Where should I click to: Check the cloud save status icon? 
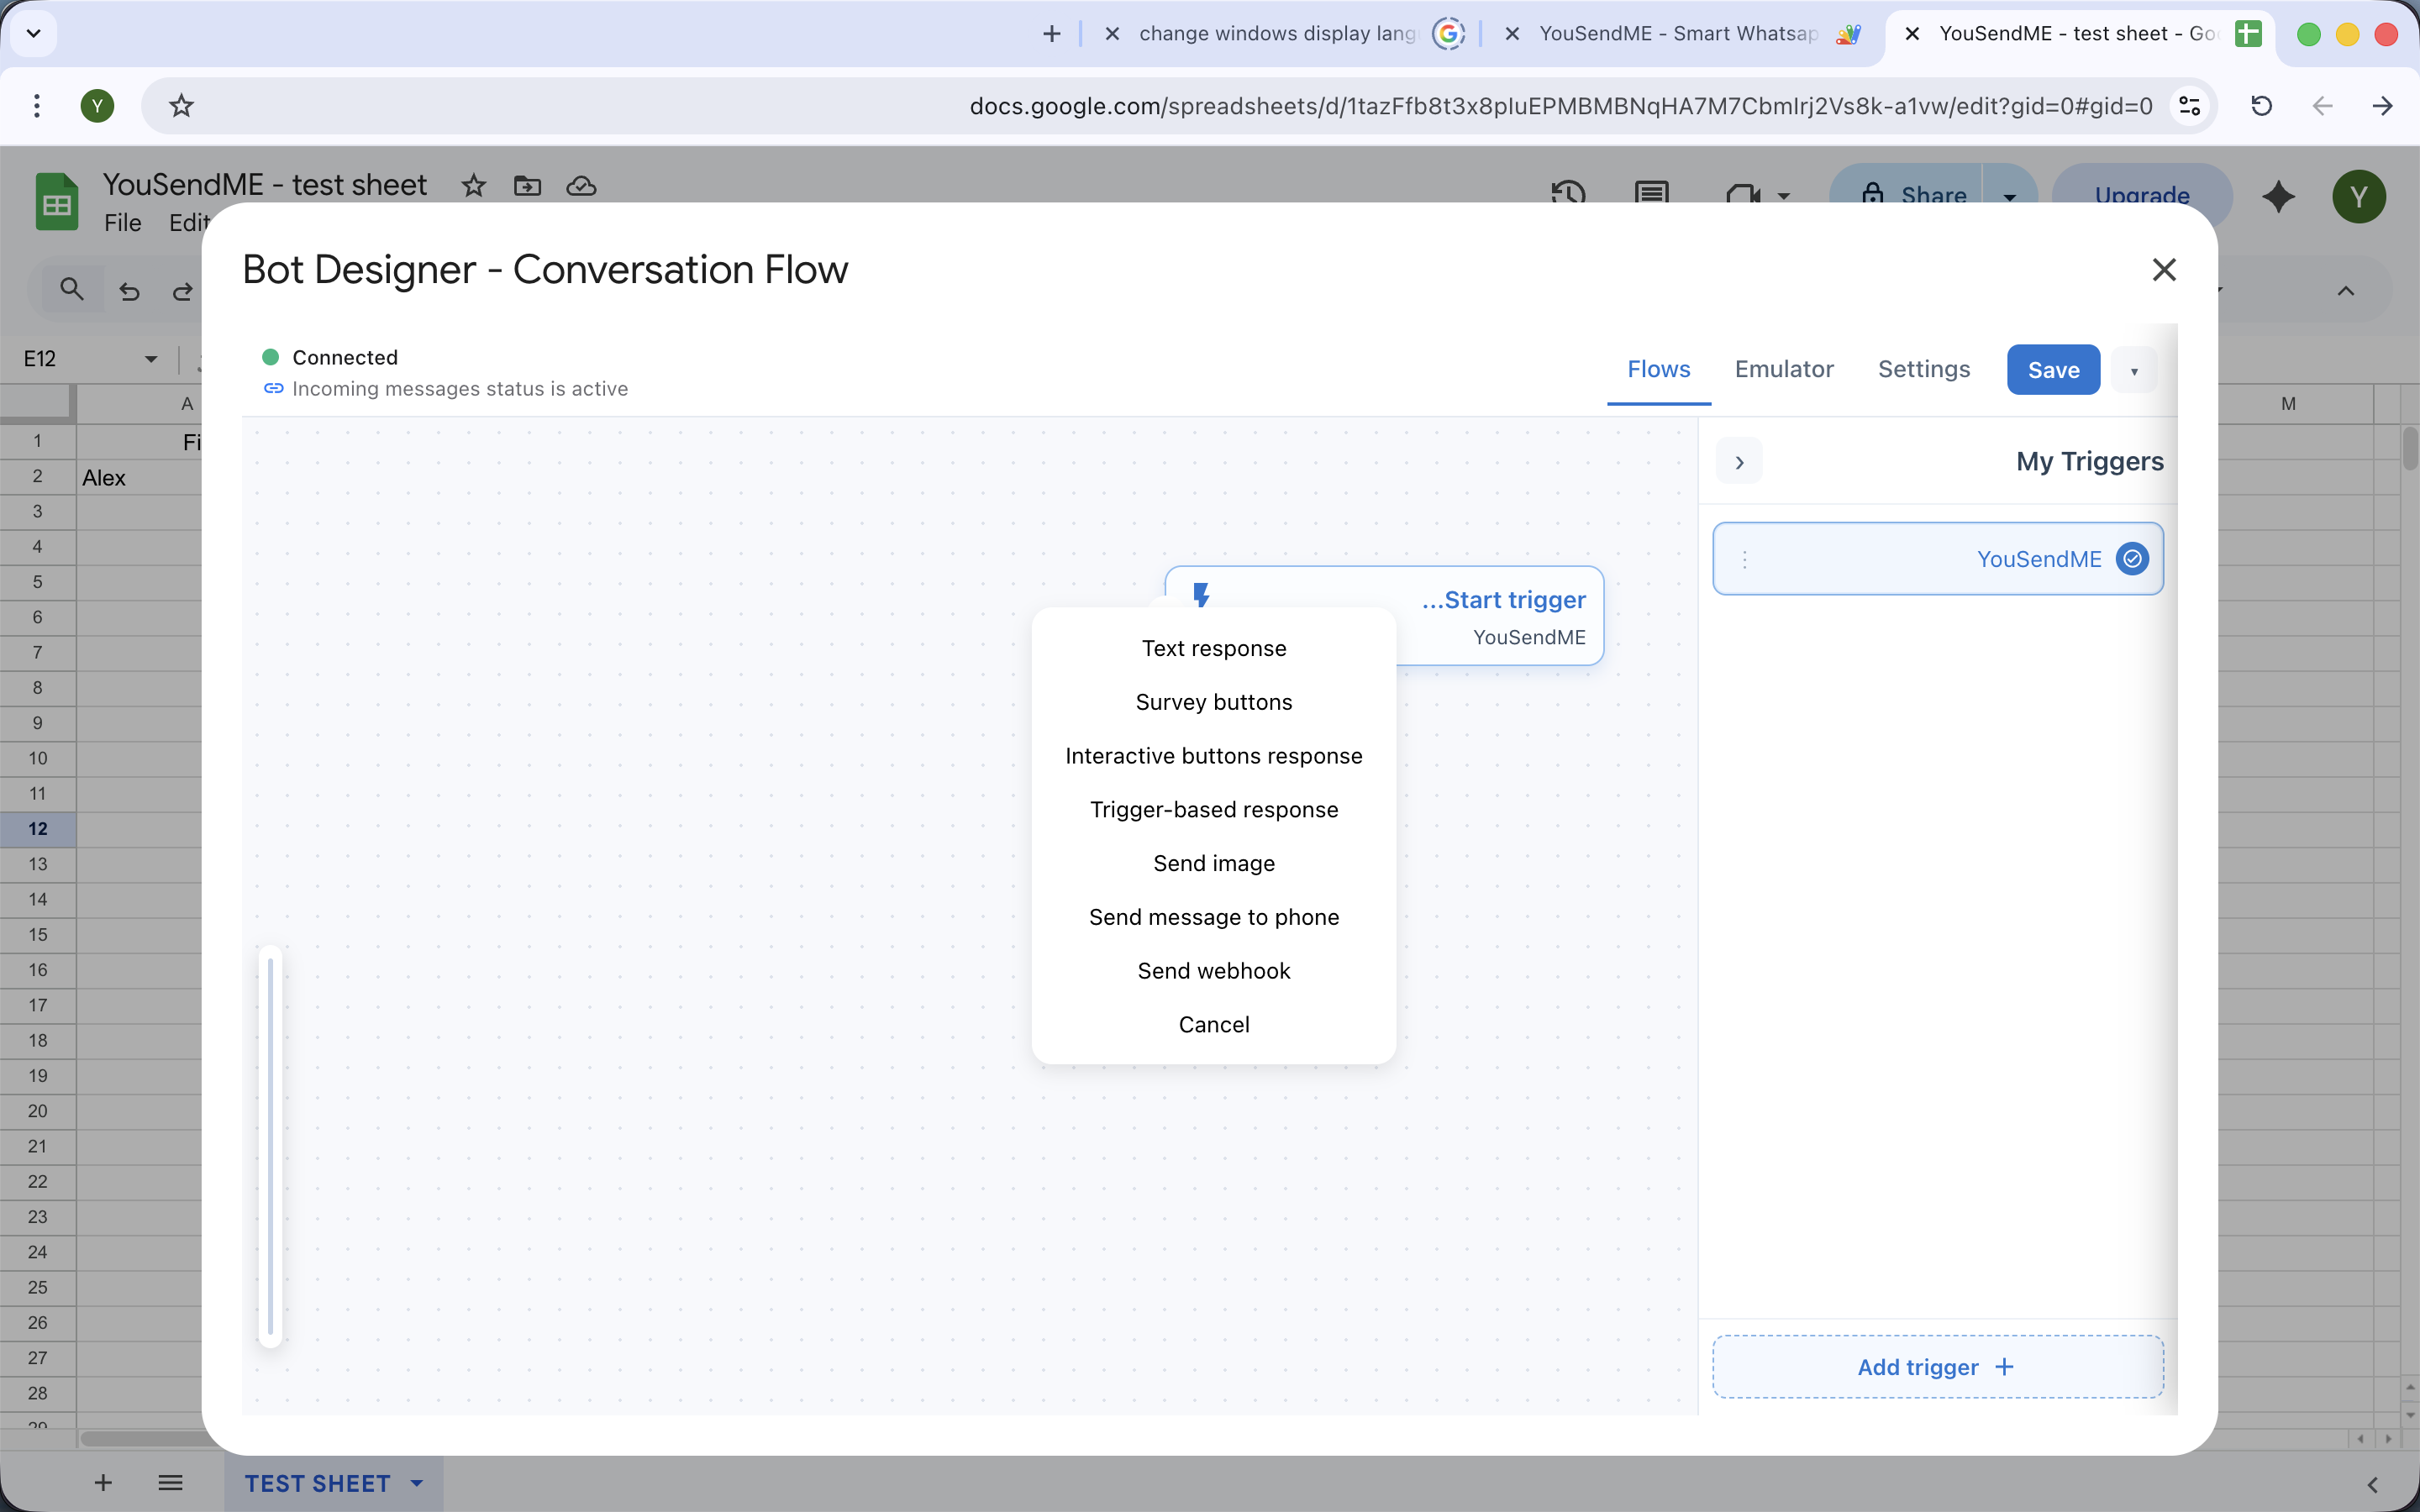[581, 186]
